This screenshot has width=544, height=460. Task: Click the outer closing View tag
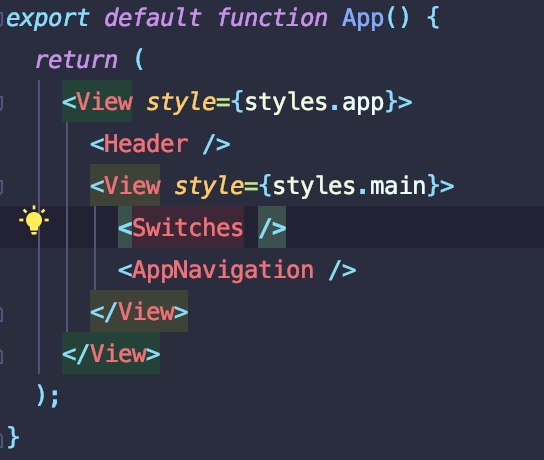(111, 353)
